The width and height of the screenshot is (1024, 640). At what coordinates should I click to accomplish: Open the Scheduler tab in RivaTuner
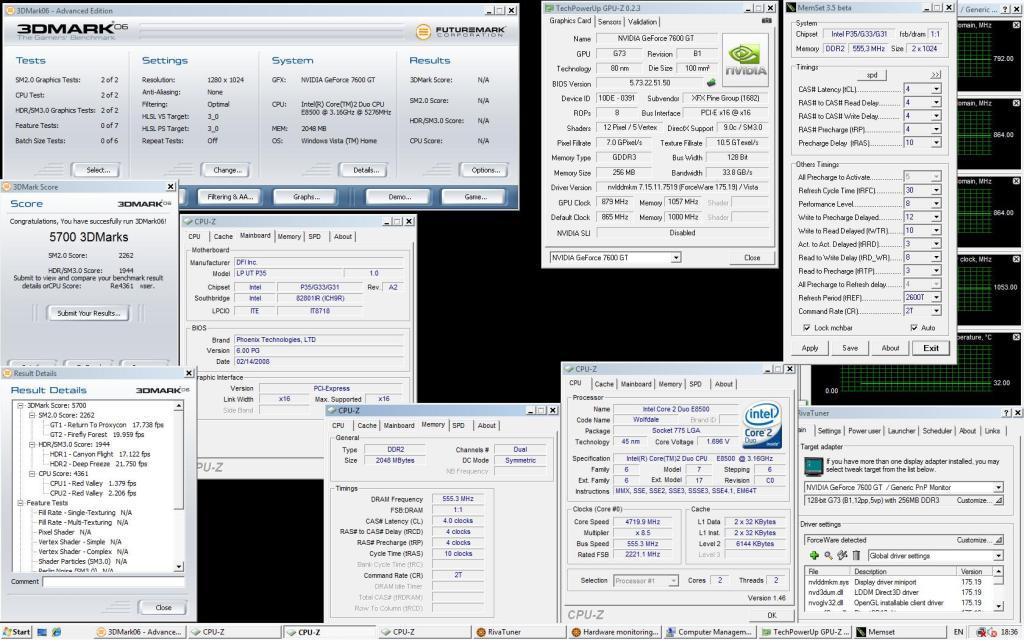(x=937, y=431)
